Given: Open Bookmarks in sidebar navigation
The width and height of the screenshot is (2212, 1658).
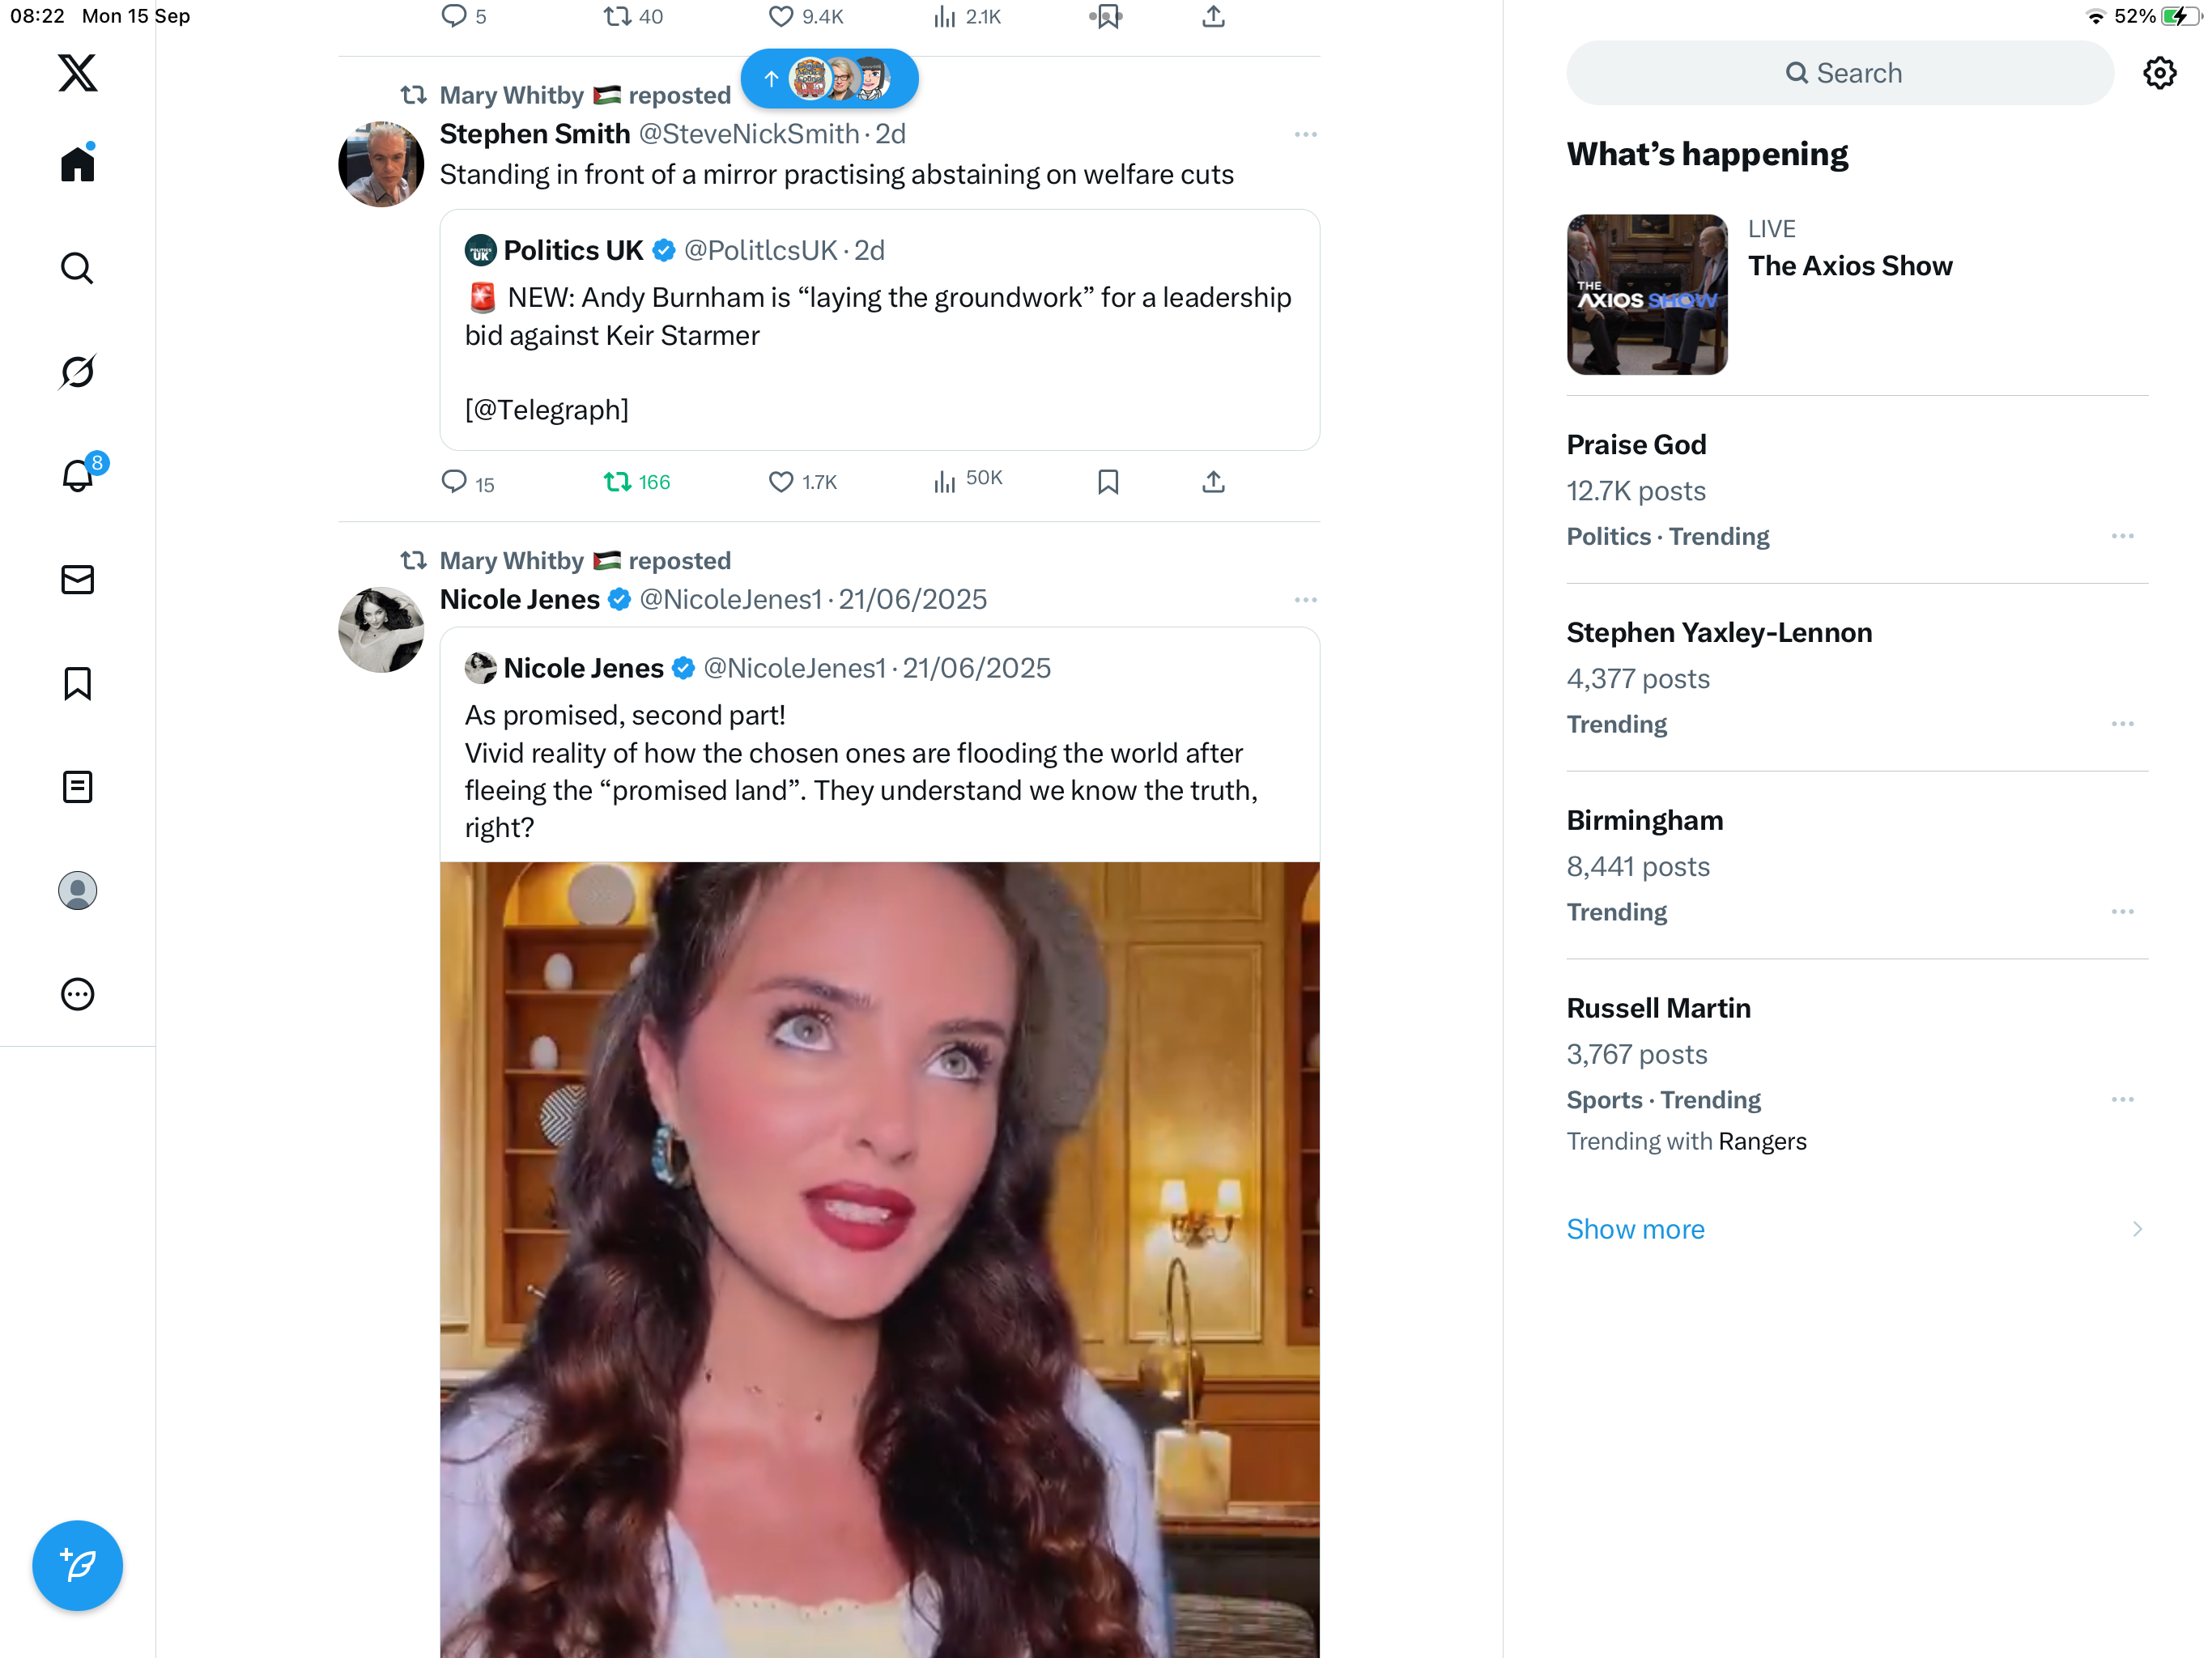Looking at the screenshot, I should (77, 684).
